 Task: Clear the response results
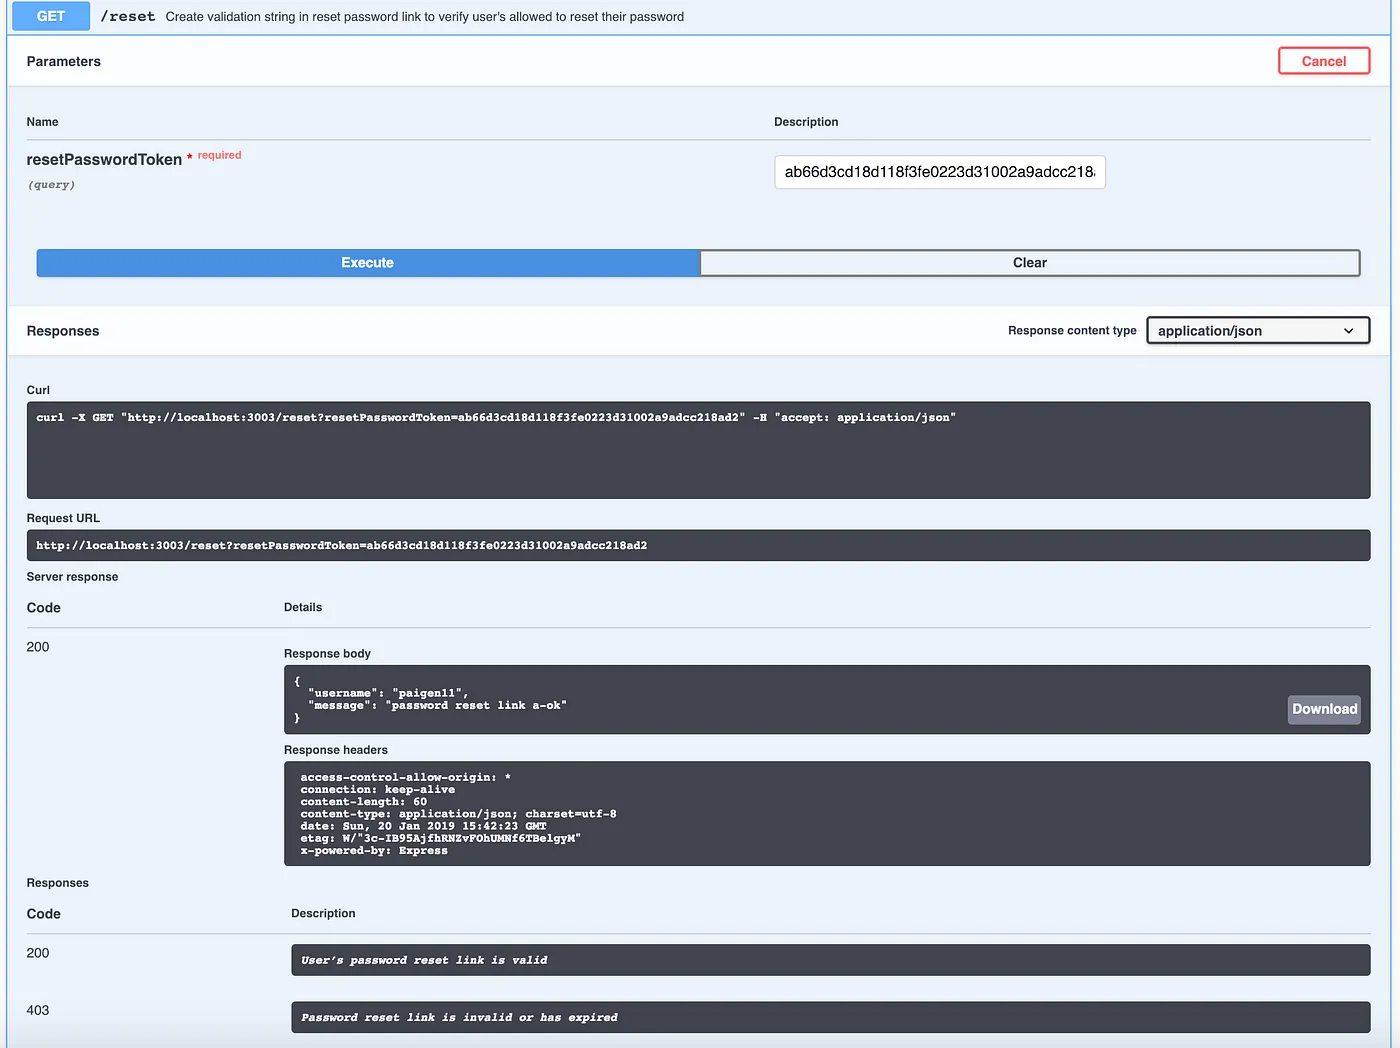coord(1029,263)
